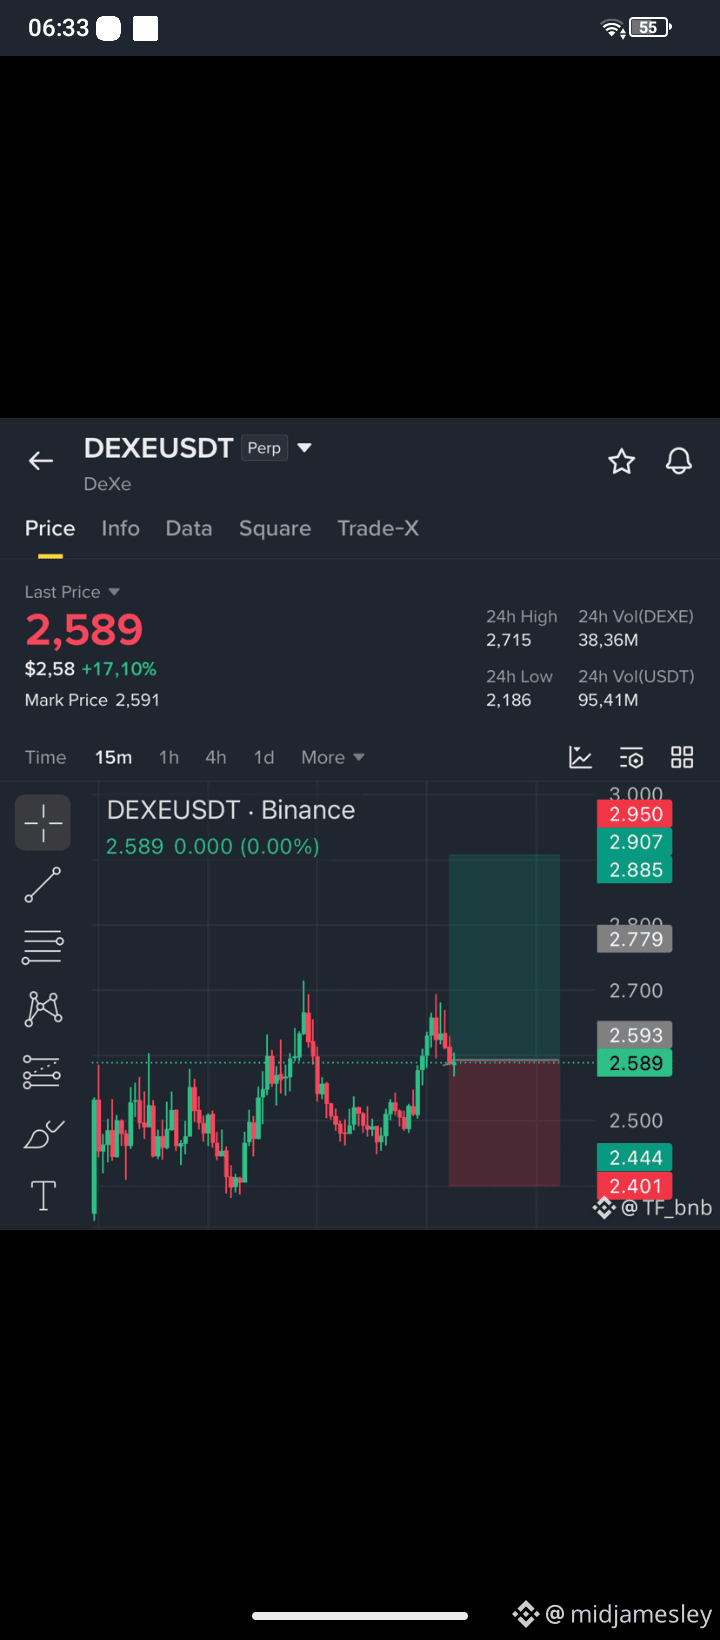Select the crosshair cursor tool
720x1640 pixels.
pos(43,822)
